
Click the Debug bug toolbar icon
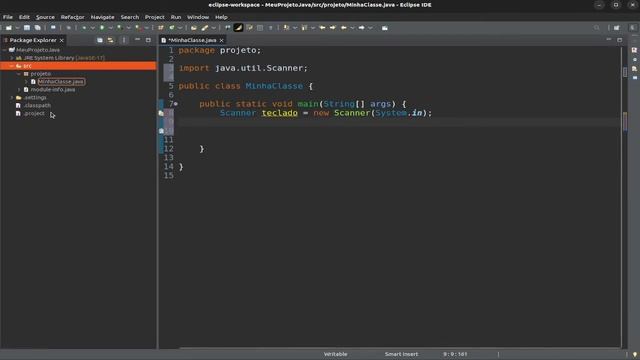pyautogui.click(x=84, y=28)
